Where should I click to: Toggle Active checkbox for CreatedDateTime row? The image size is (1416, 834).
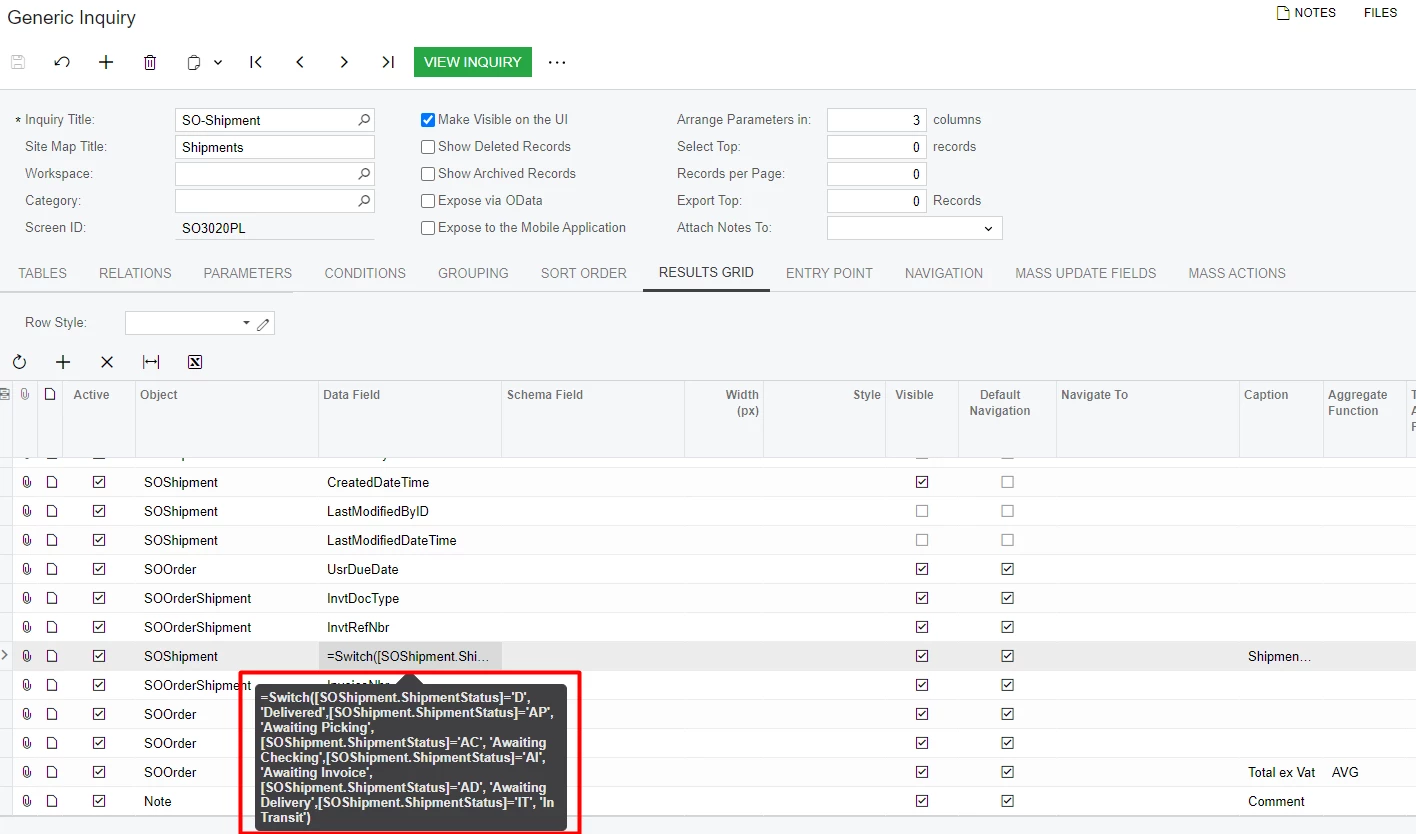pyautogui.click(x=99, y=482)
